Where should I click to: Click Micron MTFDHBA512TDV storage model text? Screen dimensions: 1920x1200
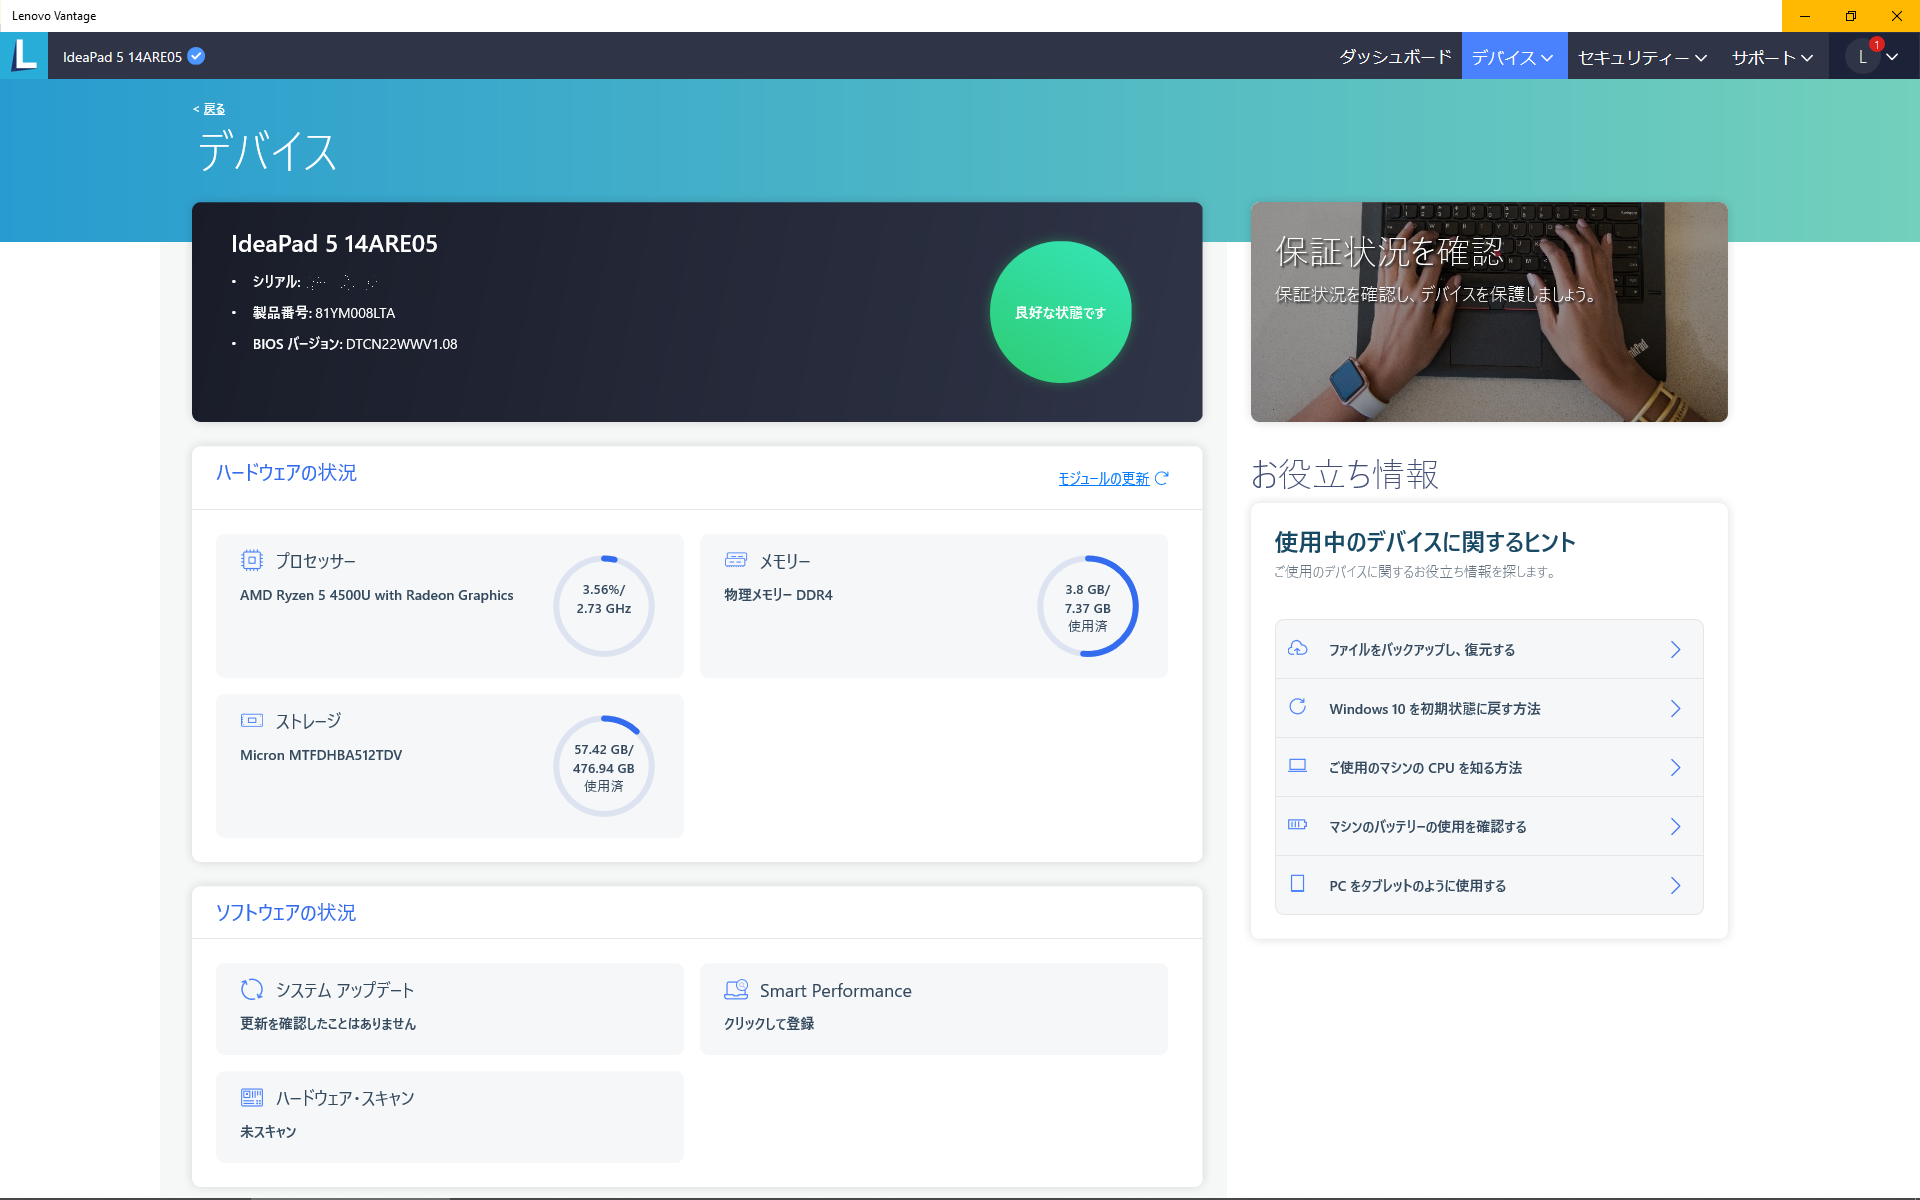(x=321, y=755)
